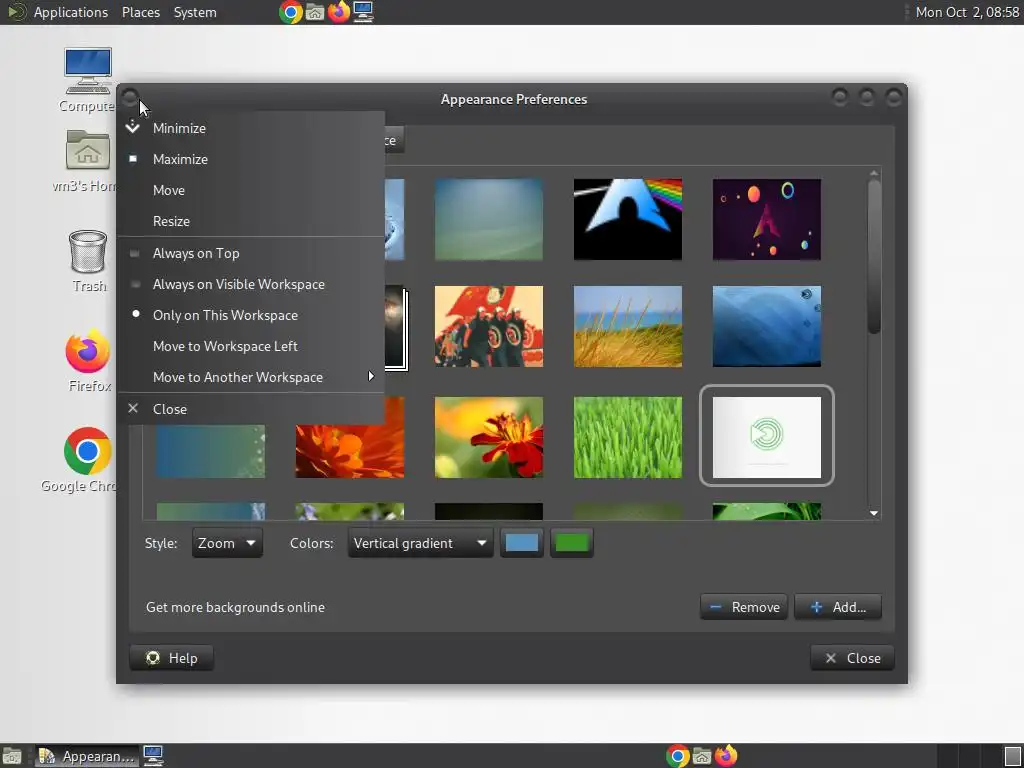Click the blue gradient color swatch
This screenshot has width=1024, height=768.
tap(522, 543)
